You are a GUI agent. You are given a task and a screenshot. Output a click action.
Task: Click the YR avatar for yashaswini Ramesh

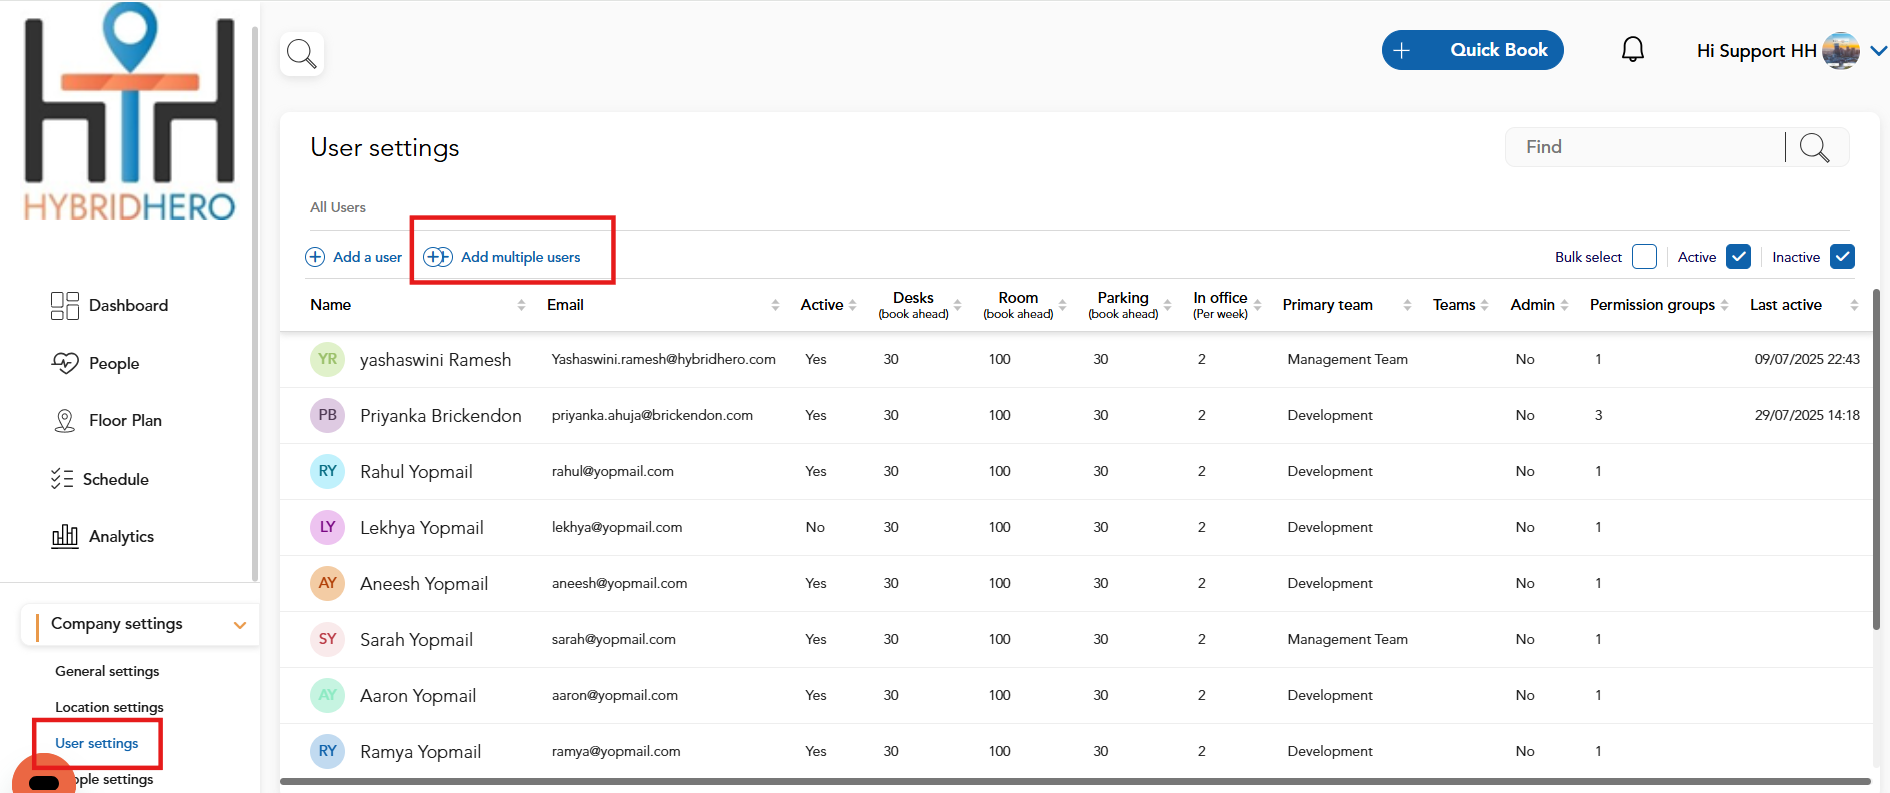(327, 359)
